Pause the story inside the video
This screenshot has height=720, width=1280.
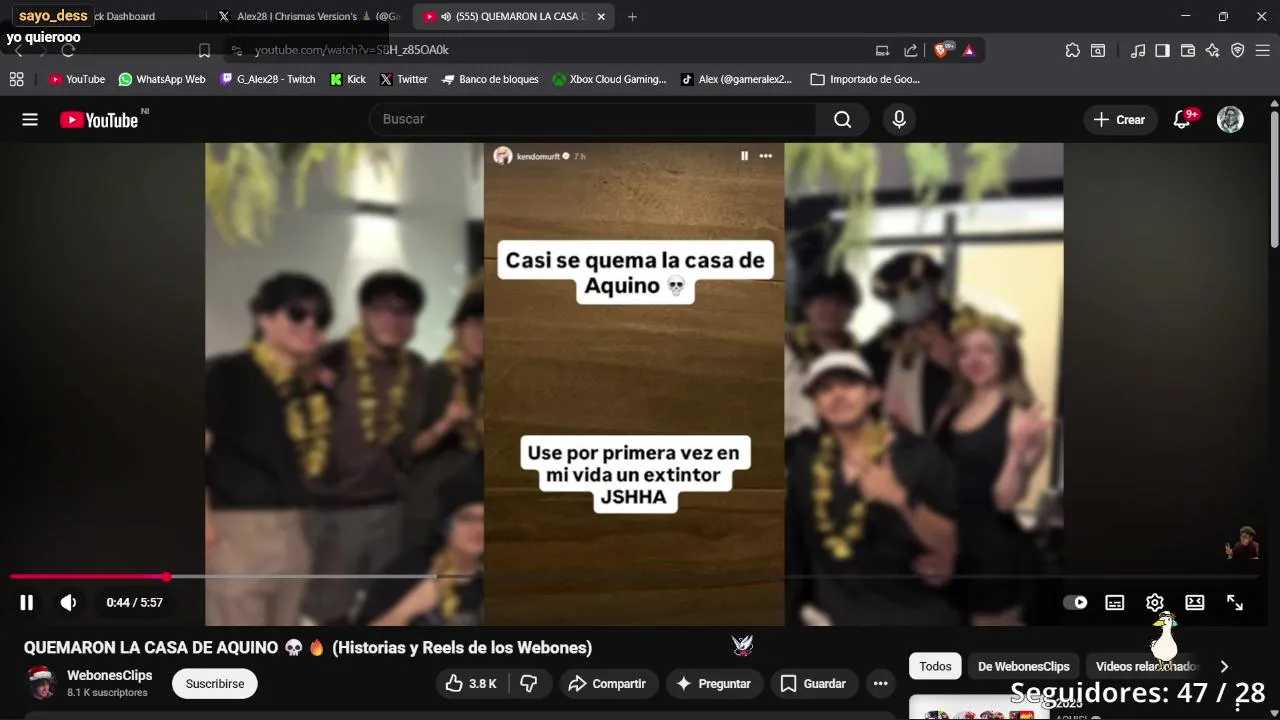744,156
